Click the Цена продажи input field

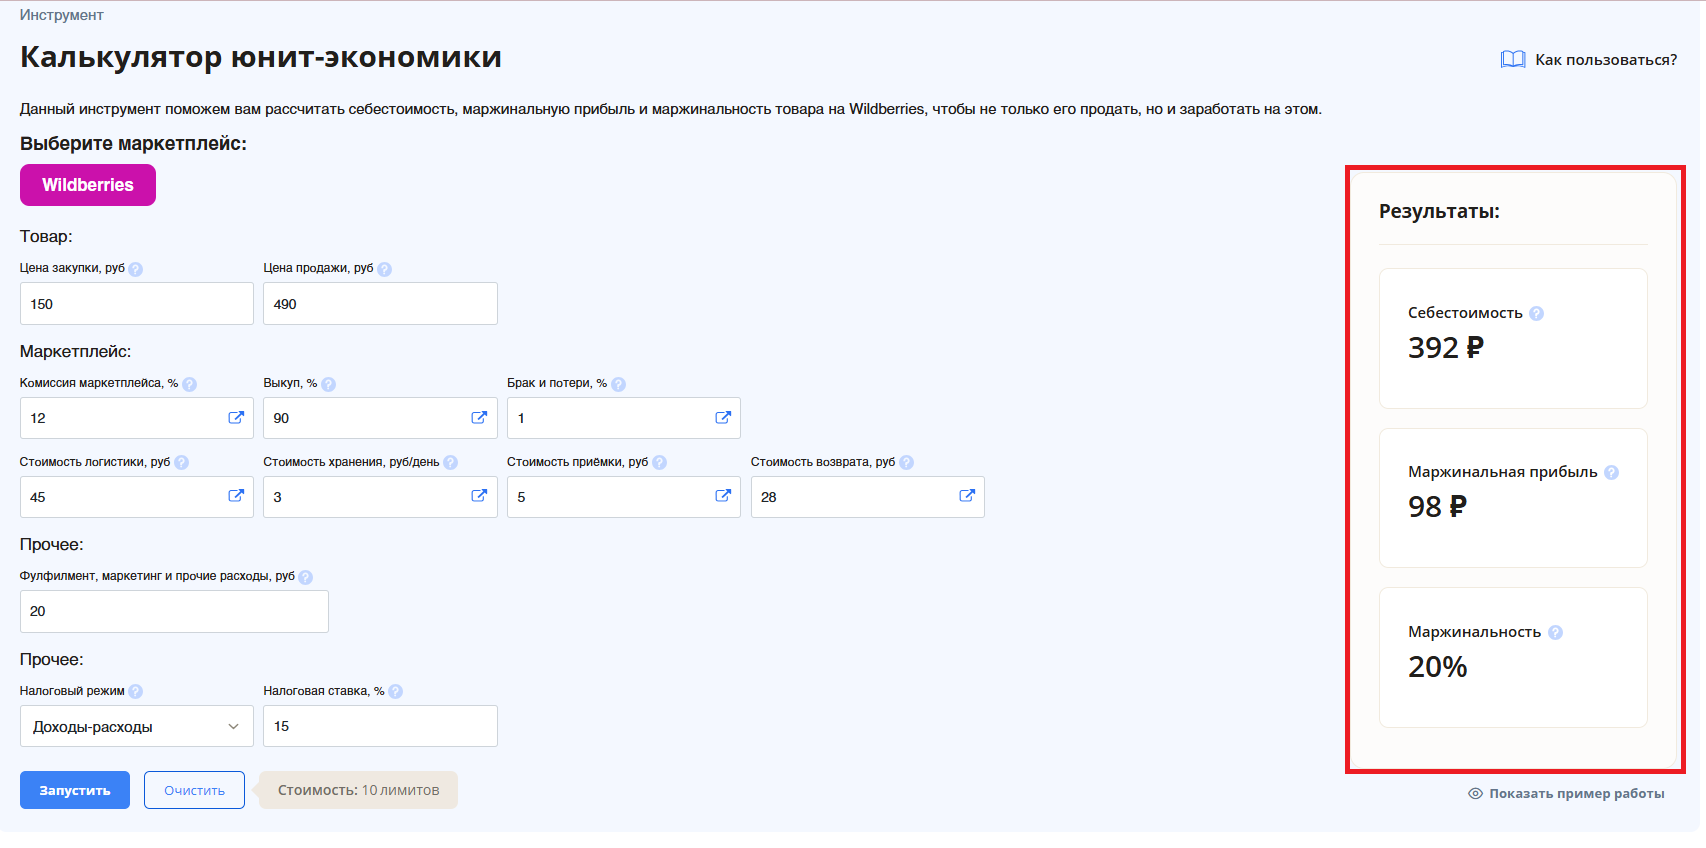pyautogui.click(x=380, y=304)
